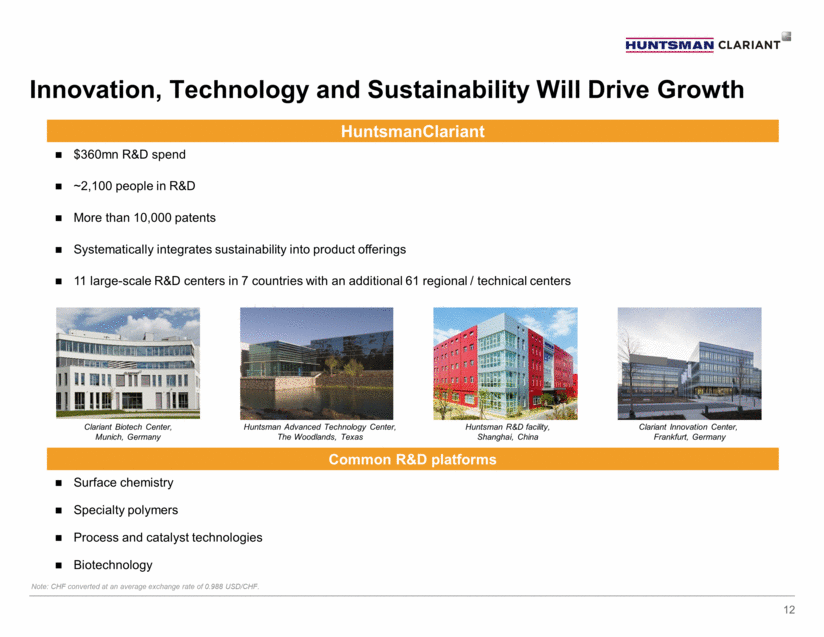The image size is (824, 637).
Task: Click the HuntsmanClariant orange header bar
Action: [x=413, y=131]
